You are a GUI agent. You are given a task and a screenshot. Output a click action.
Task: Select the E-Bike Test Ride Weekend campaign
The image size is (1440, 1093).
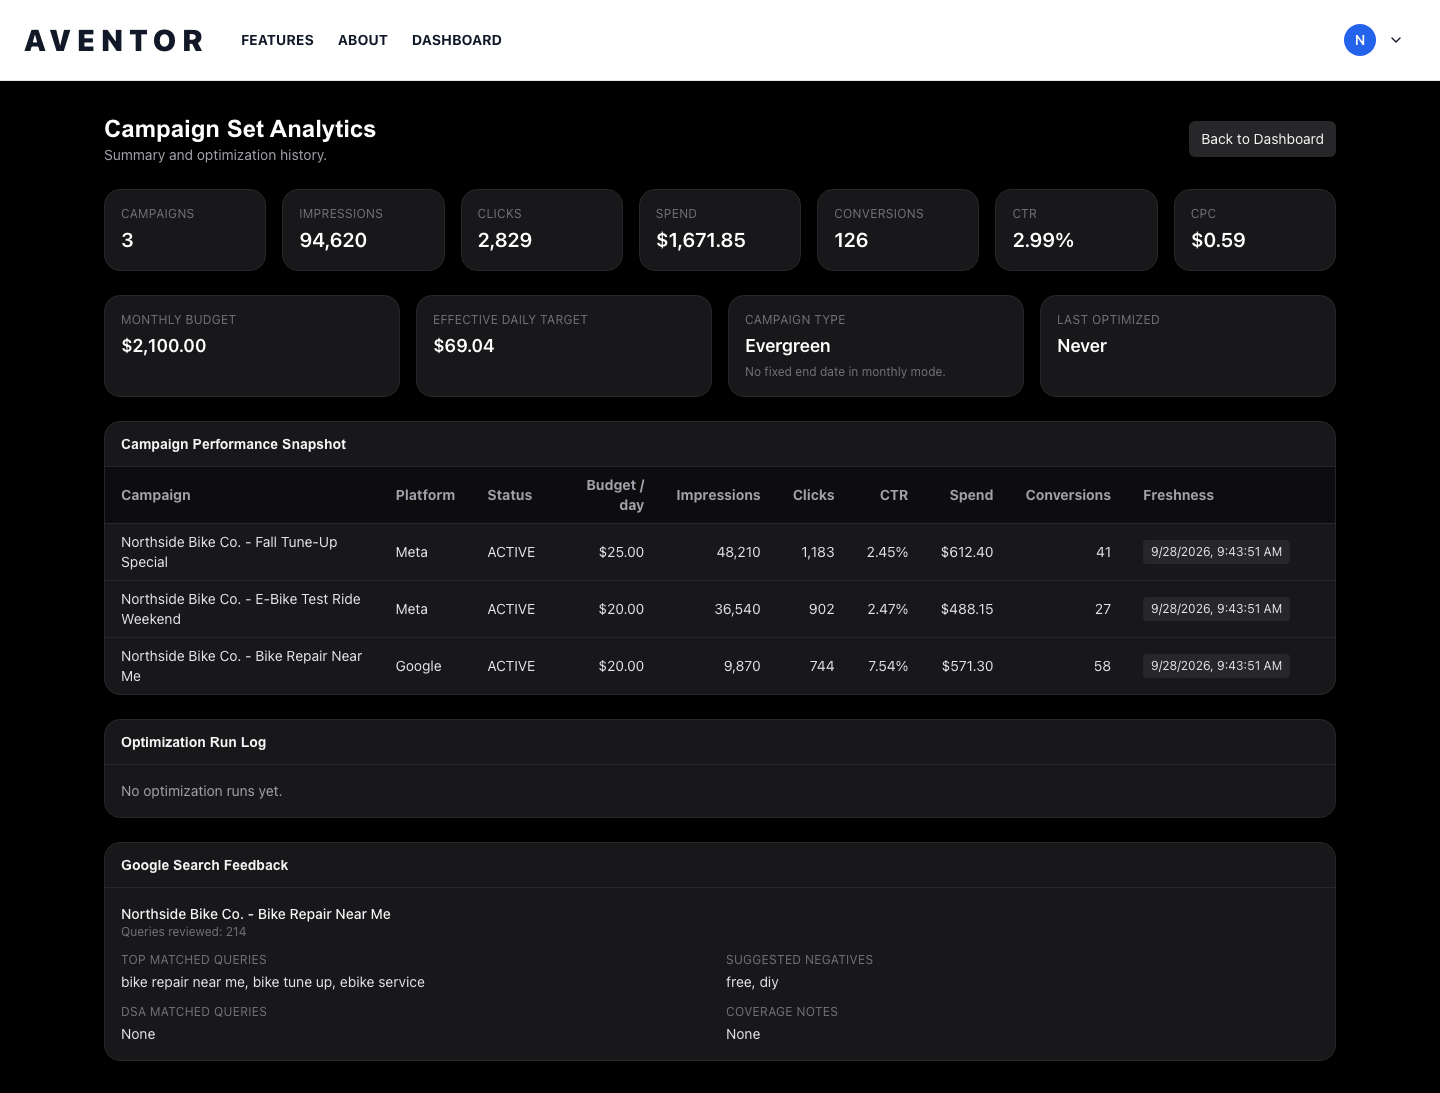point(720,609)
